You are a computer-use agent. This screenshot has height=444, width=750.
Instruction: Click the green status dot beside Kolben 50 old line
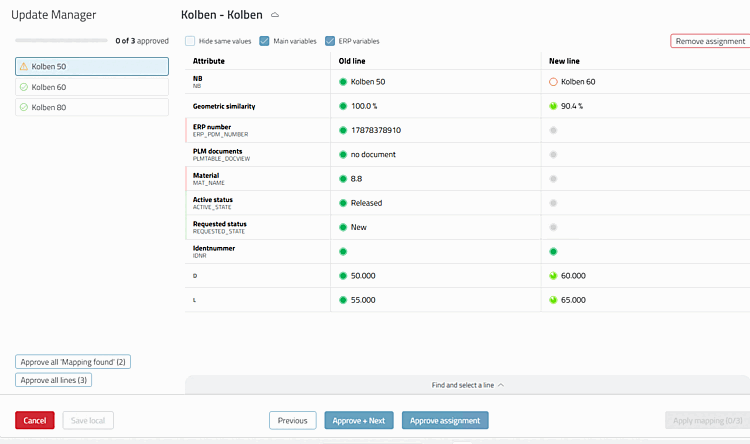(x=342, y=82)
